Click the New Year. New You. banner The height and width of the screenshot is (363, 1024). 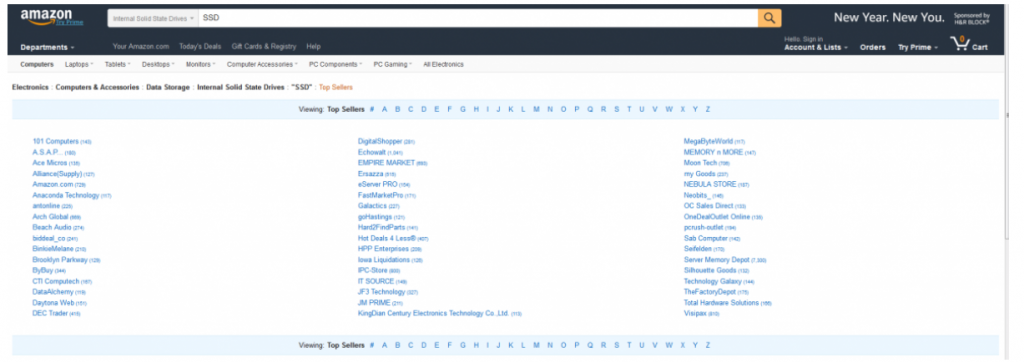coord(889,18)
